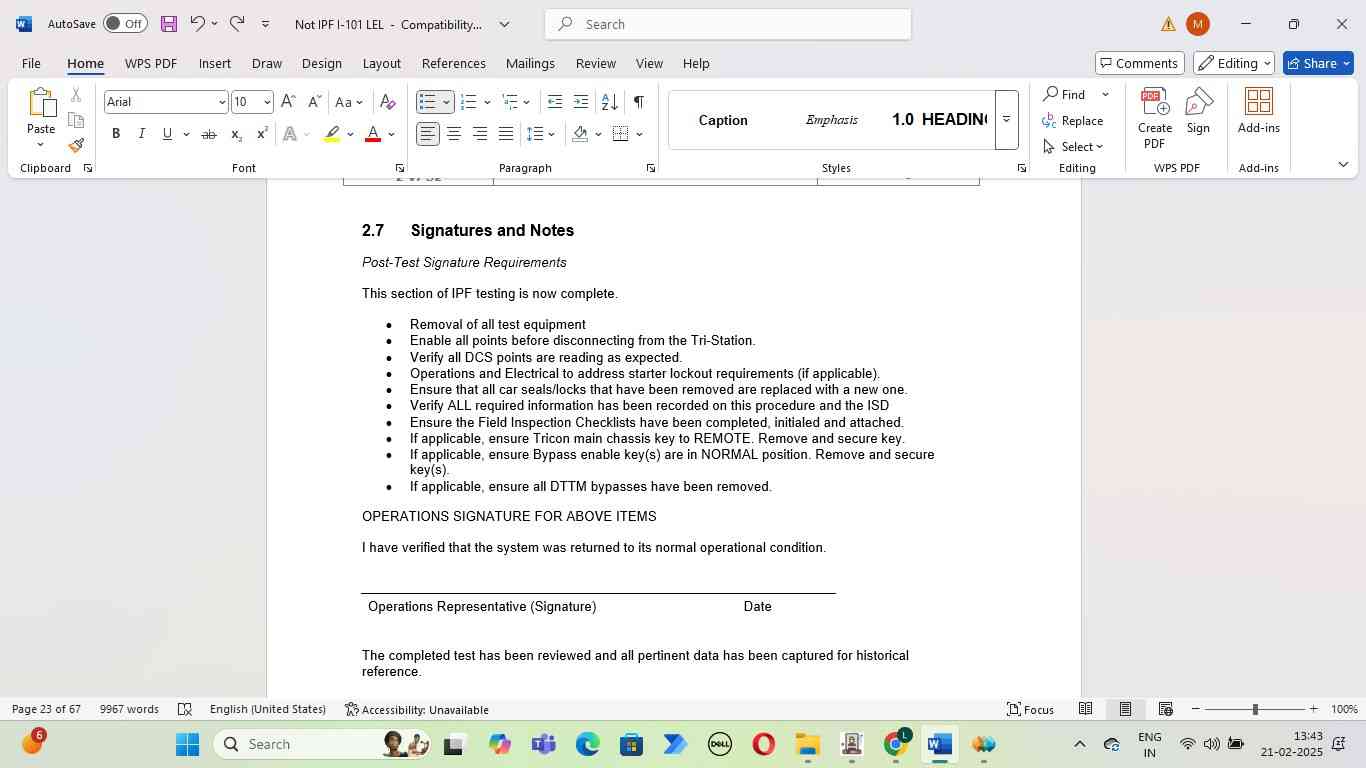The height and width of the screenshot is (768, 1366).
Task: Switch to the Review tab
Action: [x=595, y=63]
